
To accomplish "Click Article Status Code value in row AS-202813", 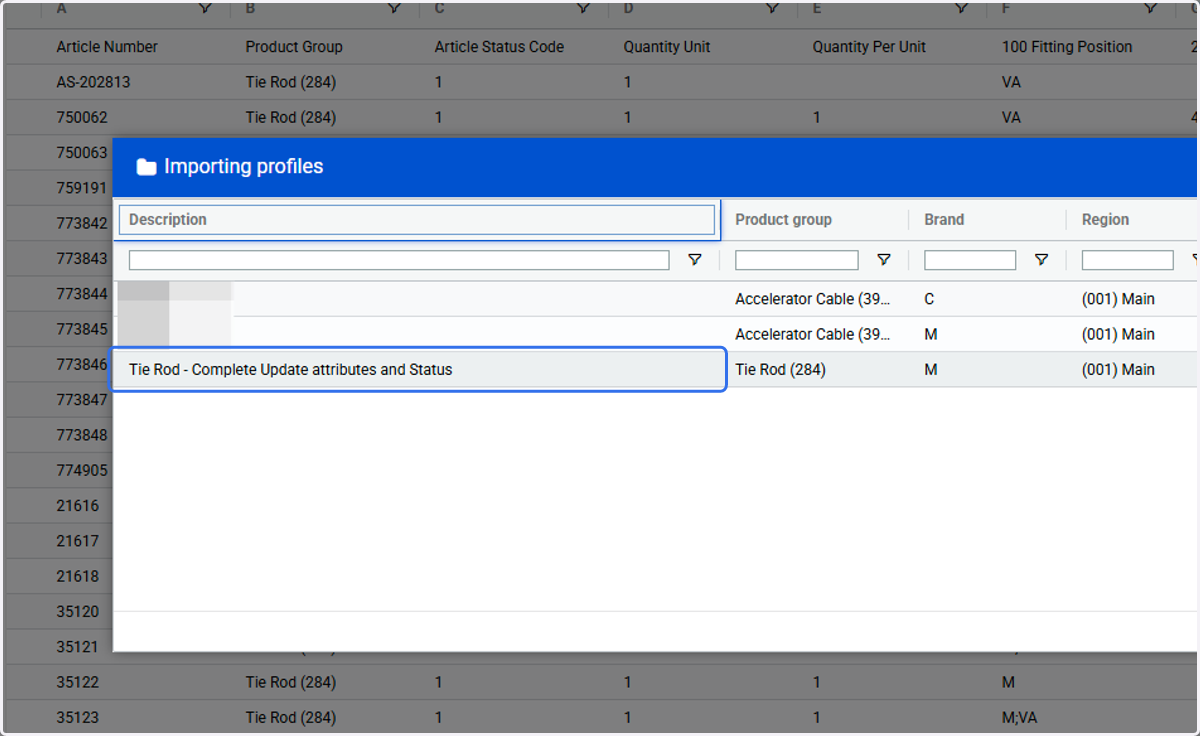I will [x=438, y=82].
